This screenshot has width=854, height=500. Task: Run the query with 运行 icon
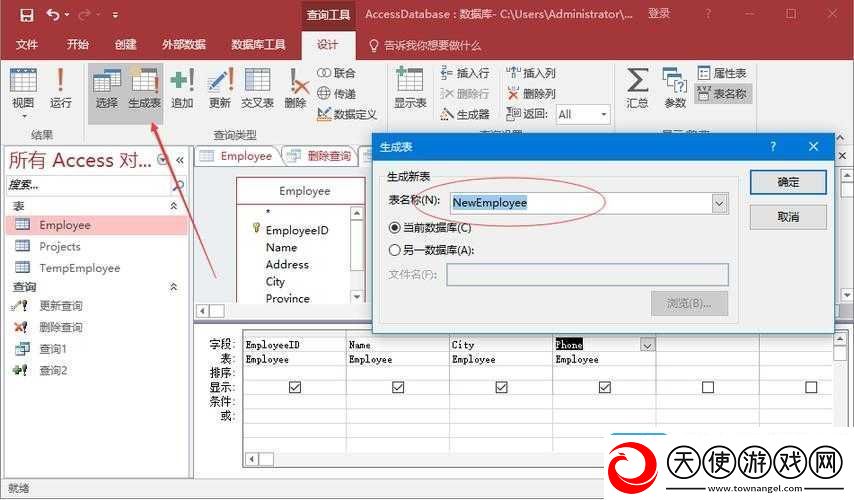60,88
